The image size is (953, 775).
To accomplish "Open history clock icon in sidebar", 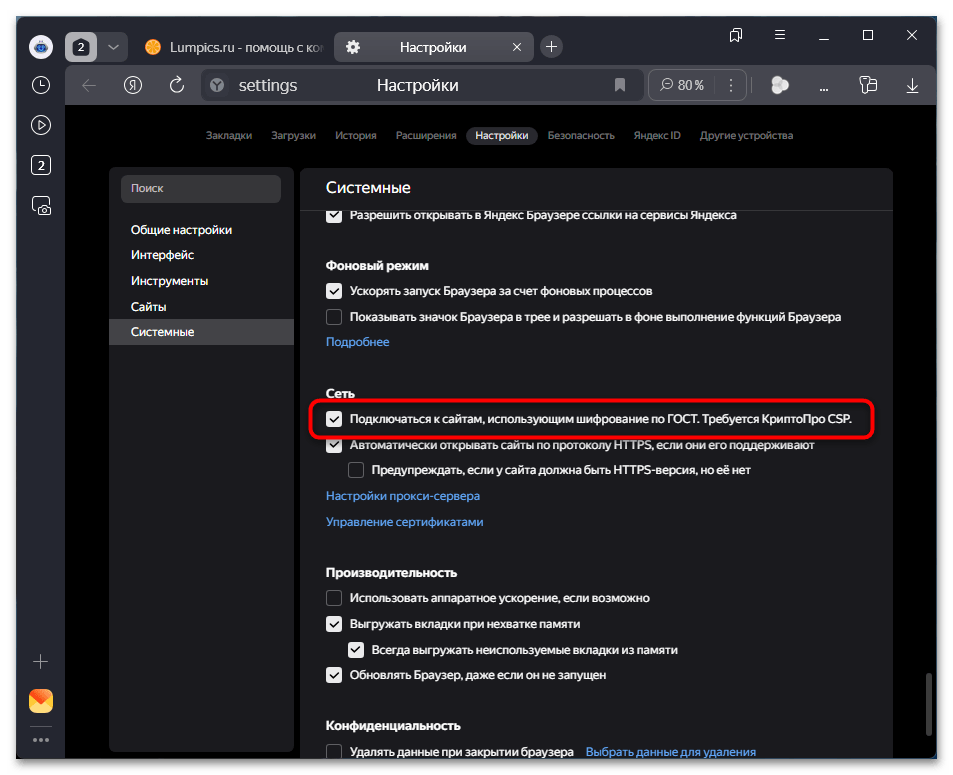I will point(41,84).
